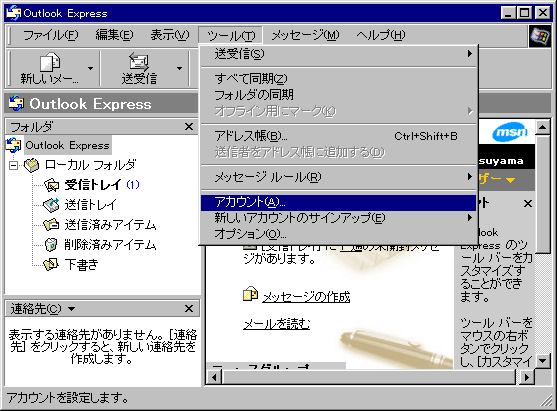Image resolution: width=557 pixels, height=411 pixels.
Task: Open オプション(O)... from the menu
Action: [339, 234]
